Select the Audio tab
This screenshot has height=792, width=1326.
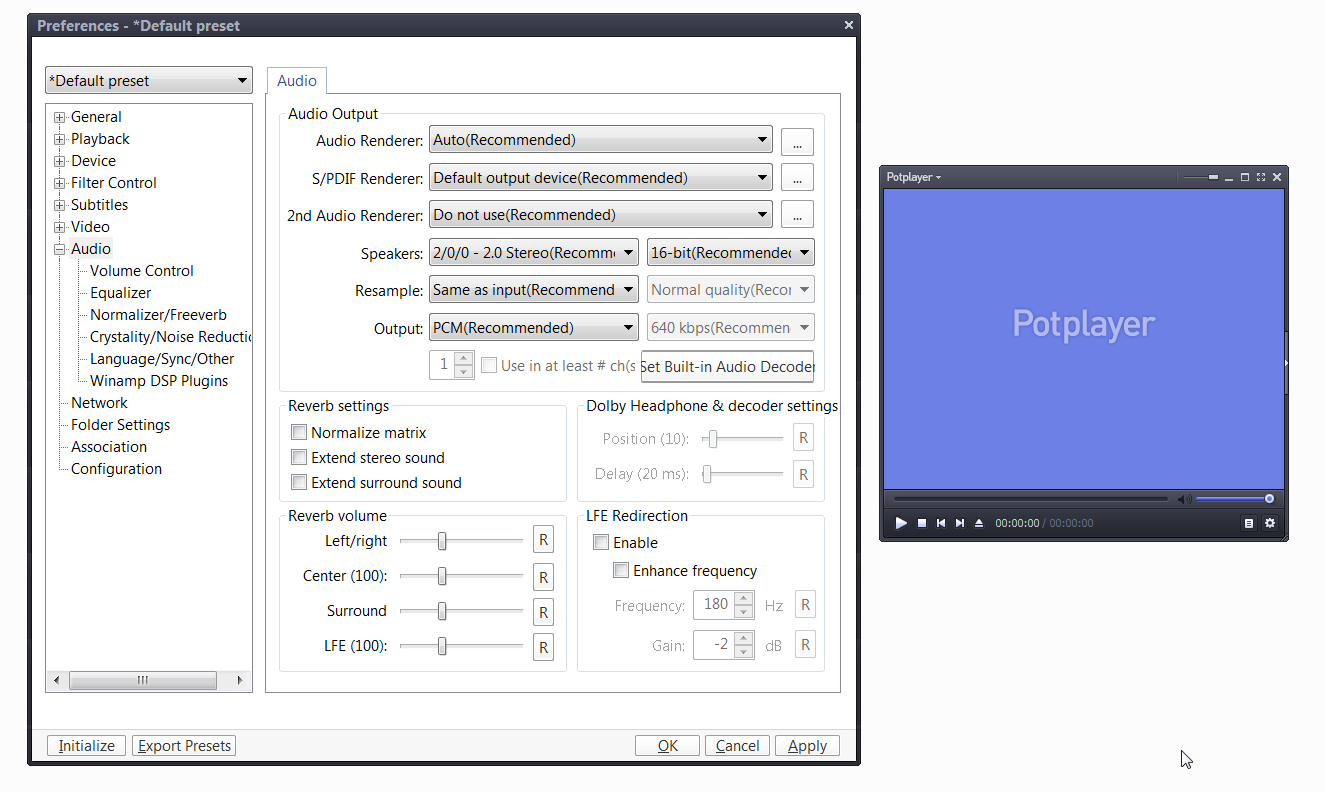(x=297, y=81)
